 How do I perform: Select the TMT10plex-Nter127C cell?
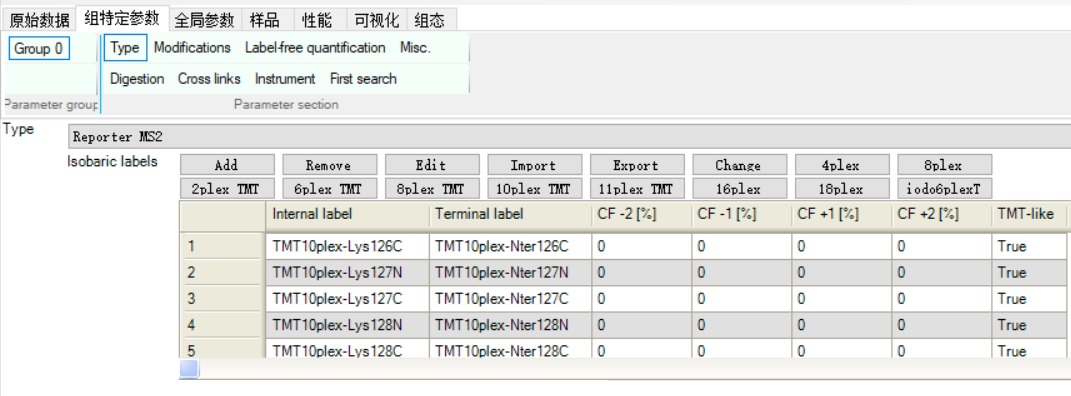pyautogui.click(x=511, y=299)
